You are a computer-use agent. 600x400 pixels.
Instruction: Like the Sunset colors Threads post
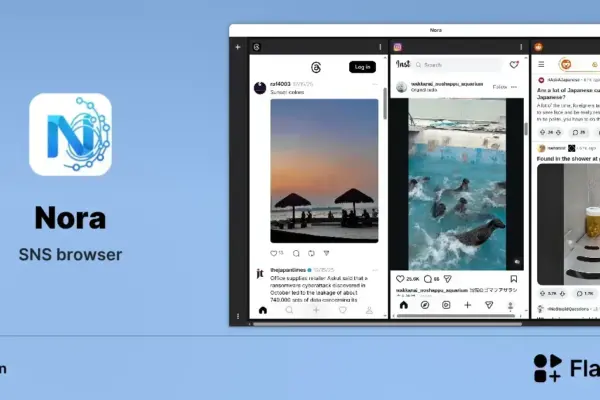coord(274,253)
